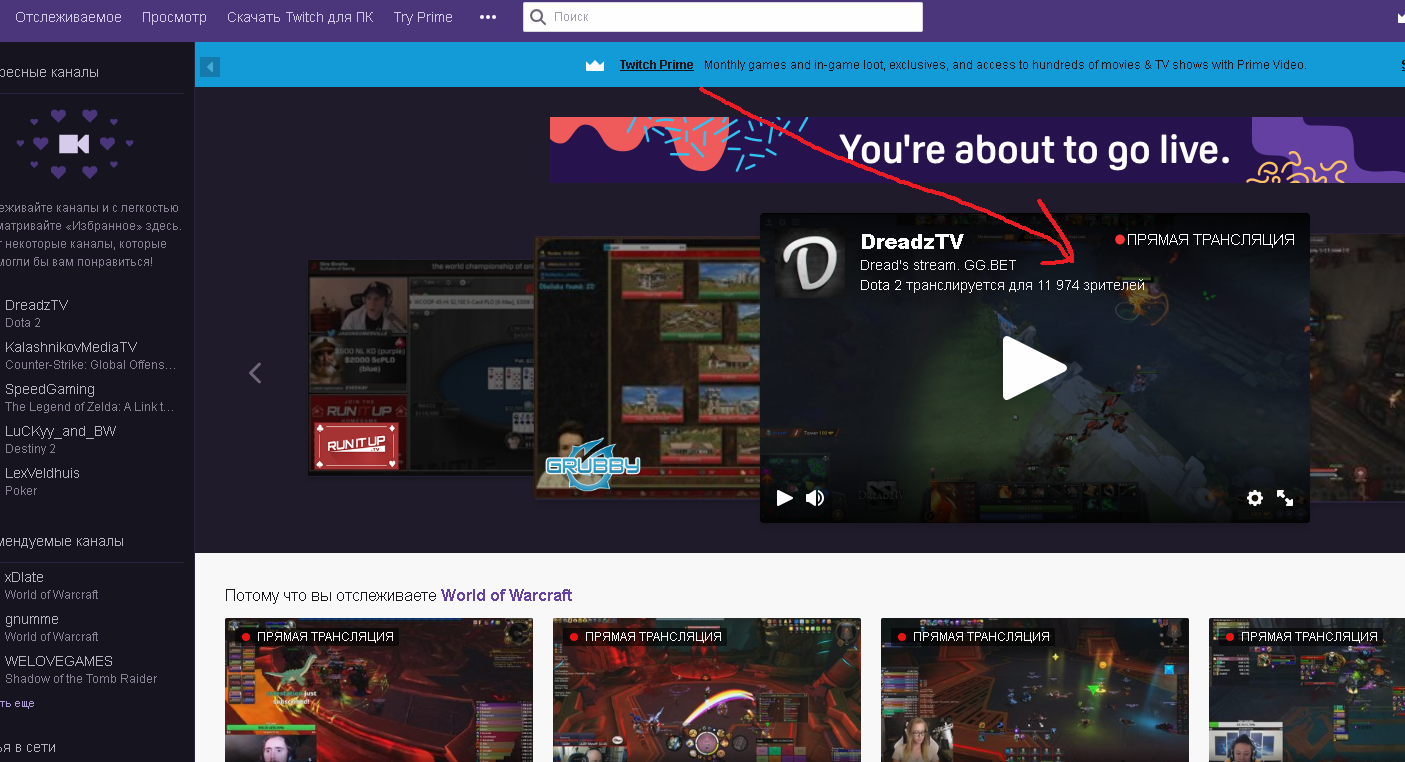
Task: Toggle fullscreen on the featured player
Action: [1285, 498]
